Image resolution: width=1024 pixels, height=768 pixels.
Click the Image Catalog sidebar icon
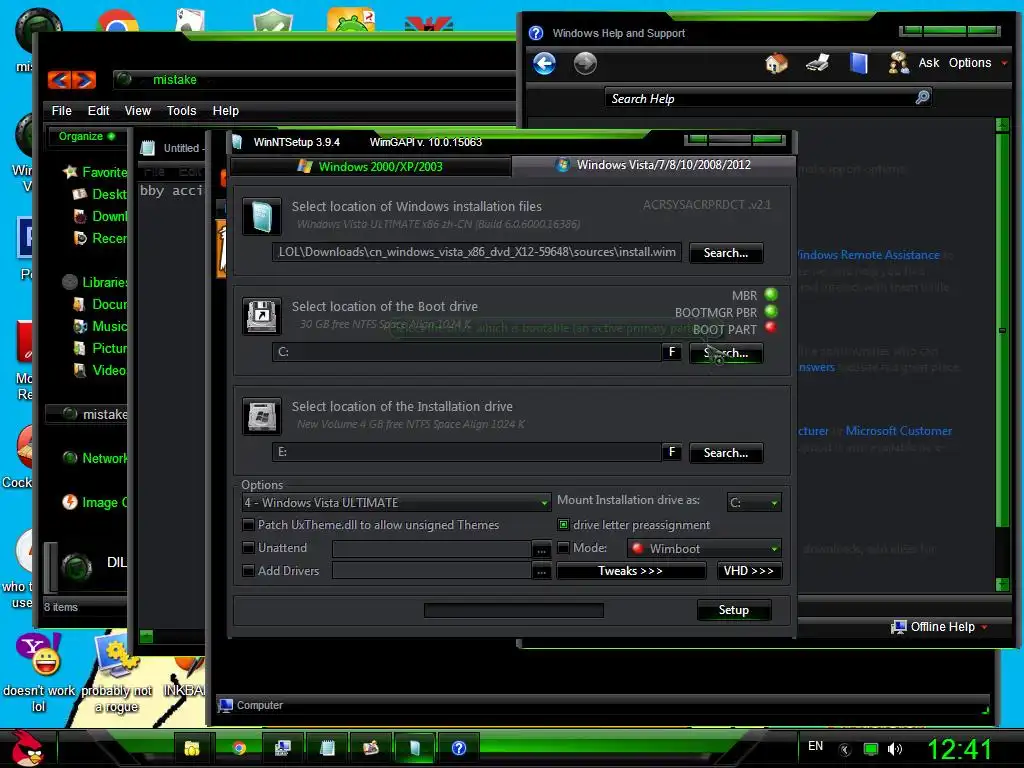point(70,502)
